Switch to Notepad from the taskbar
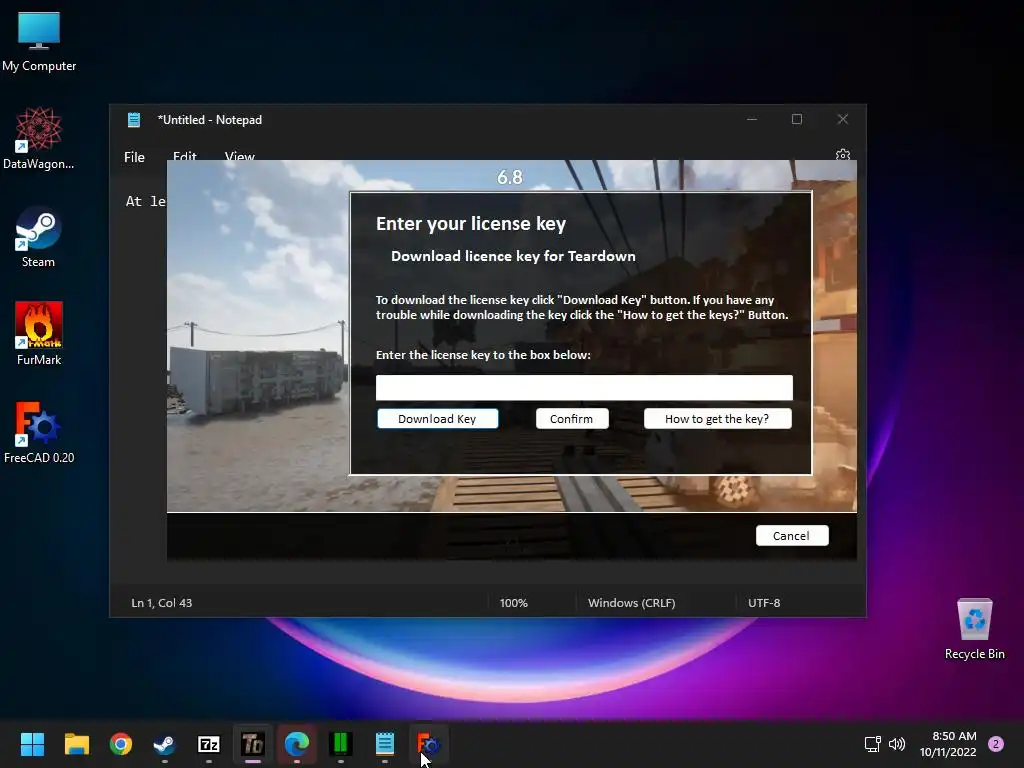The width and height of the screenshot is (1024, 768). [385, 744]
